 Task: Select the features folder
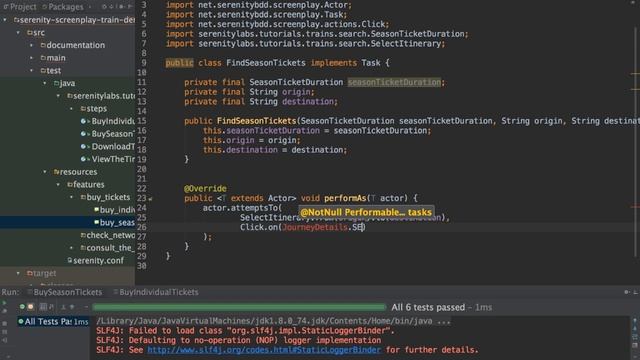click(86, 184)
